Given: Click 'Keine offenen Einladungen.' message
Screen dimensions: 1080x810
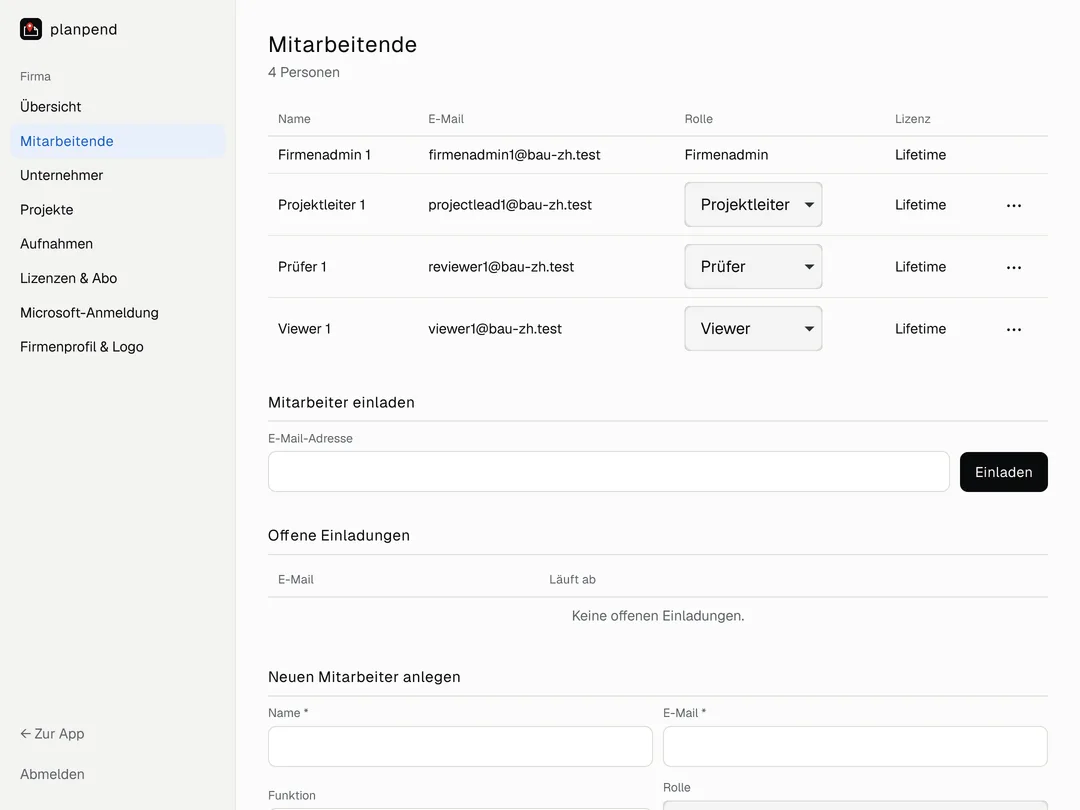Looking at the screenshot, I should [x=658, y=616].
